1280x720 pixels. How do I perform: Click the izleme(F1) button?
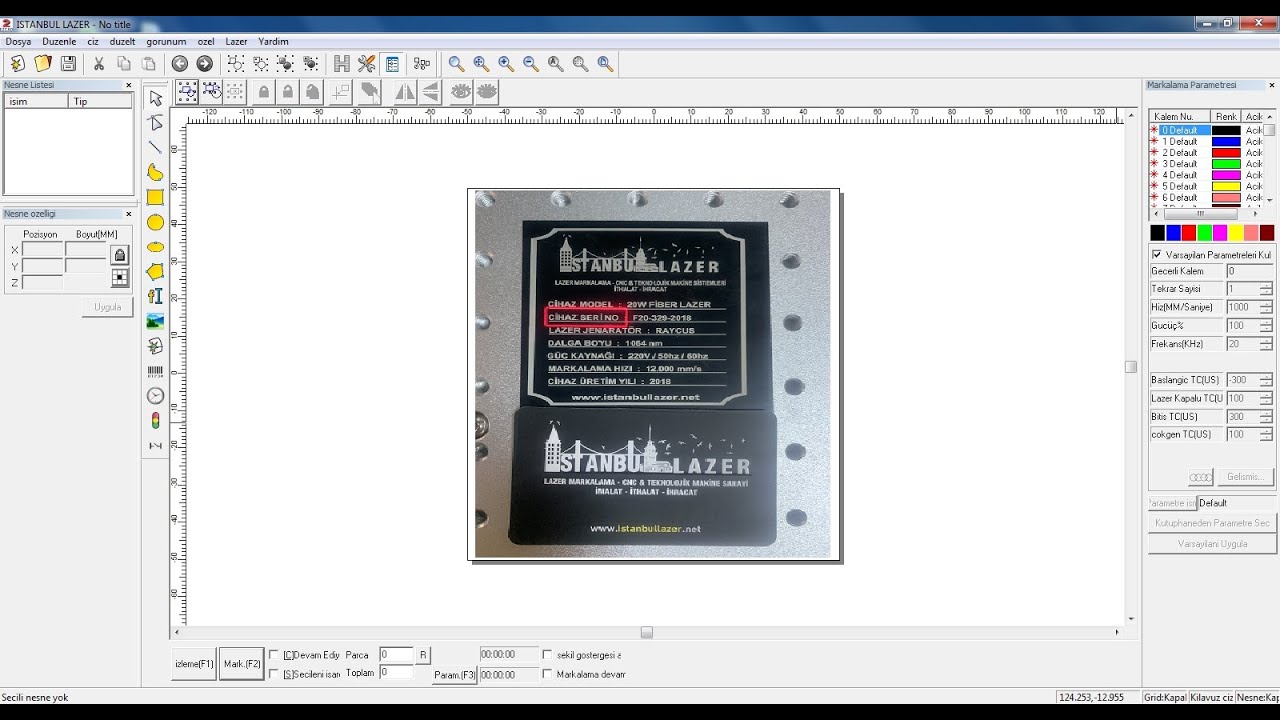click(194, 664)
